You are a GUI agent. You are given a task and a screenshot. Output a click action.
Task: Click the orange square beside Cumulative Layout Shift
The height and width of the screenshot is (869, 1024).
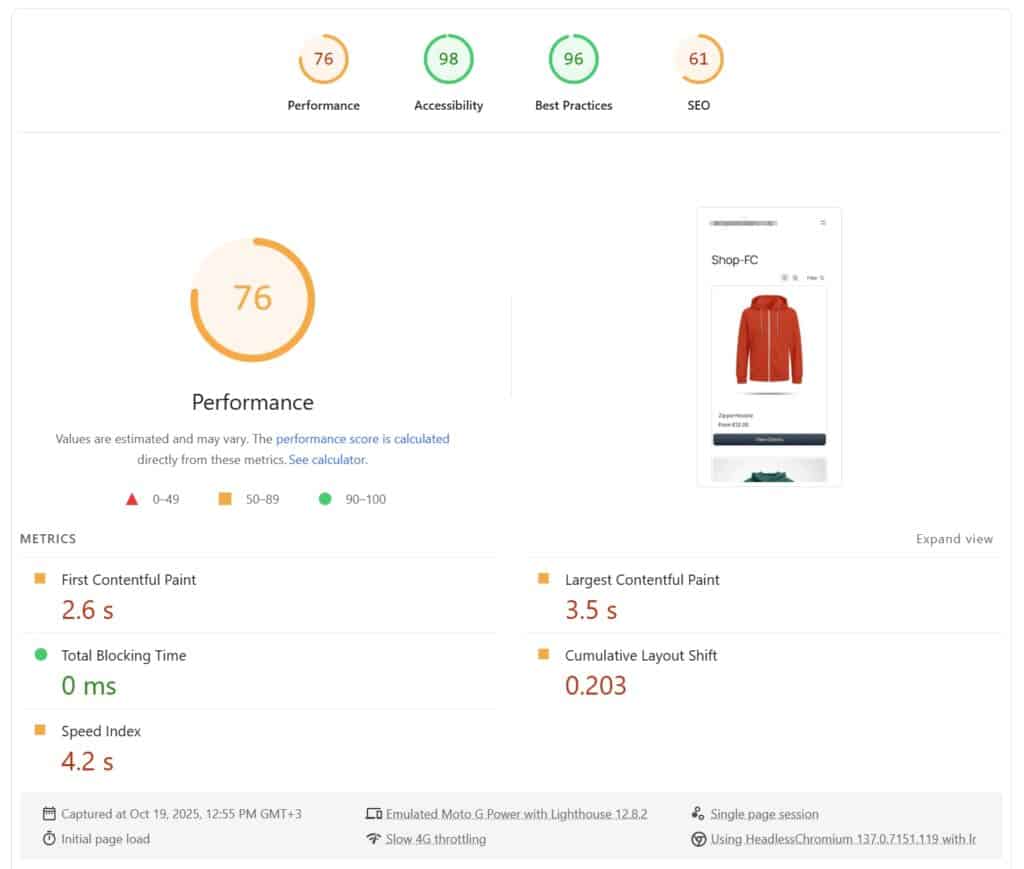tap(544, 655)
